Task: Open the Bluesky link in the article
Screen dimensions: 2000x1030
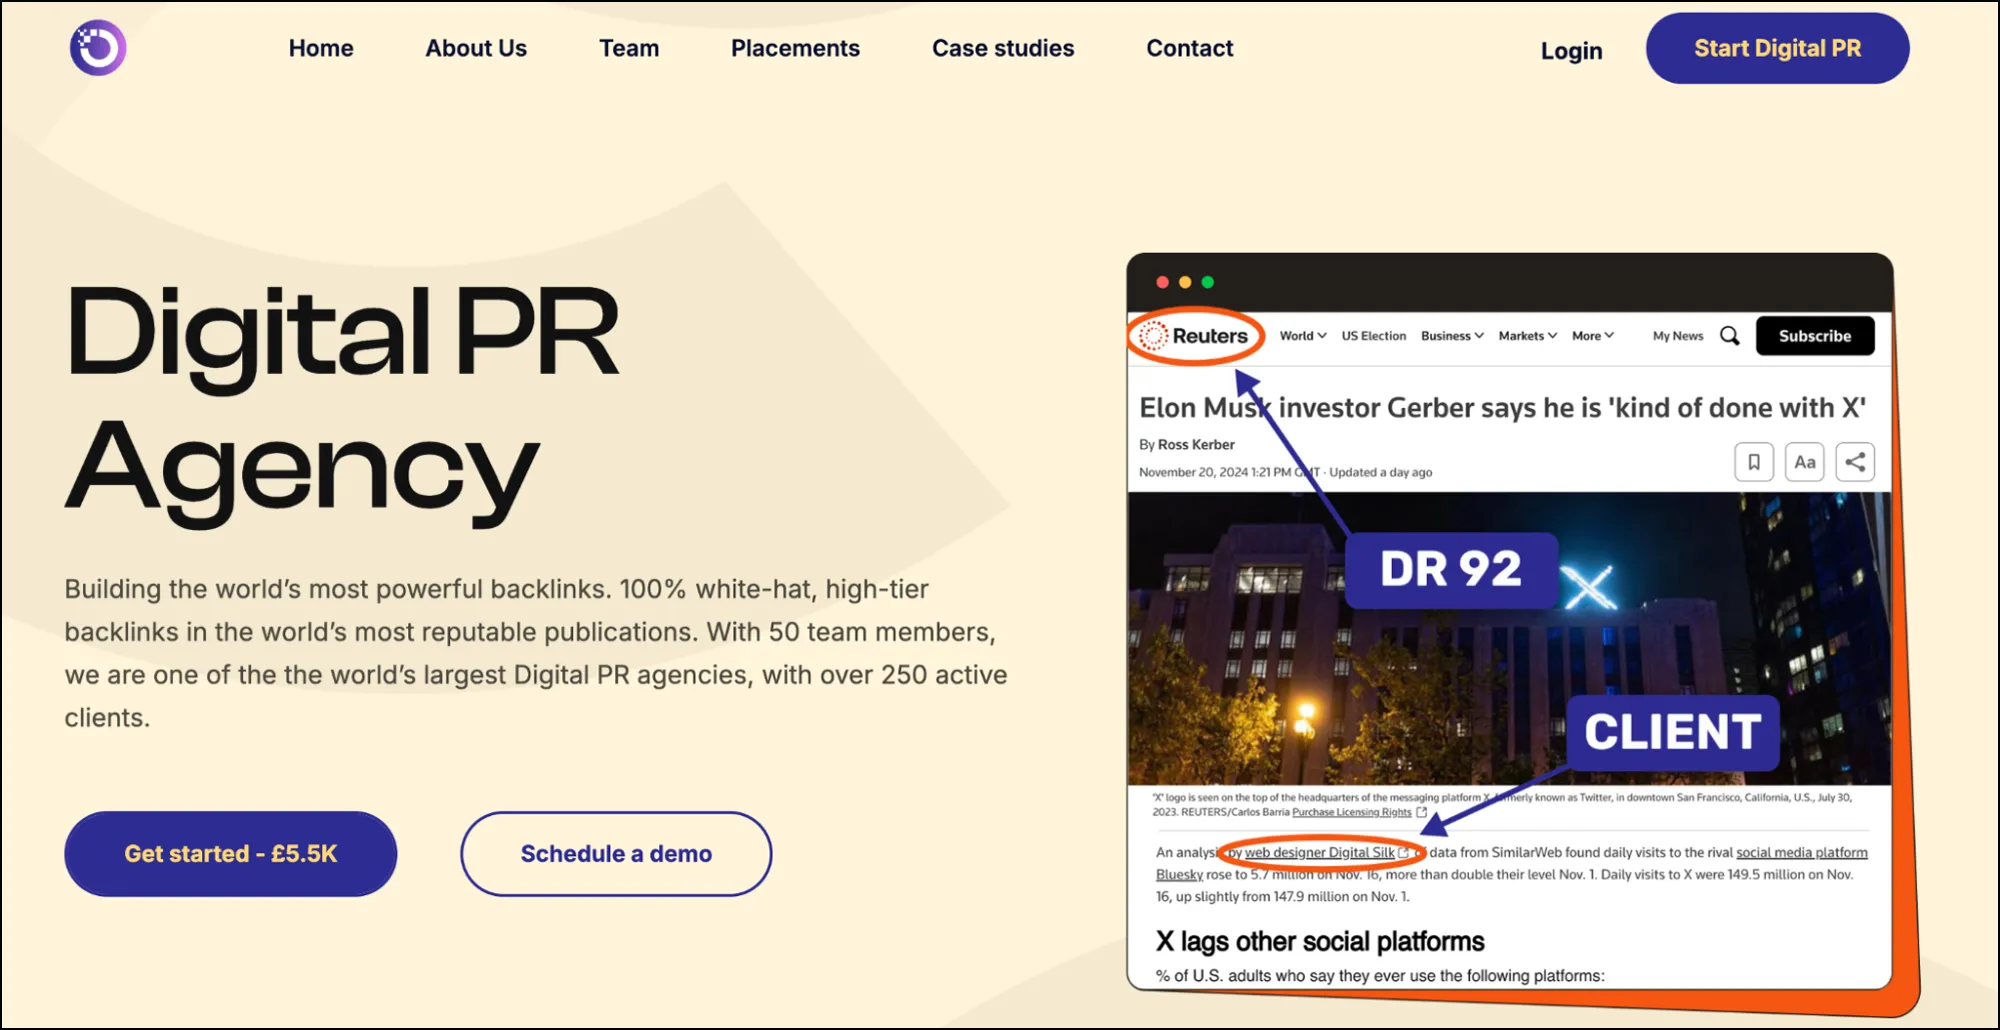Action: (1179, 874)
